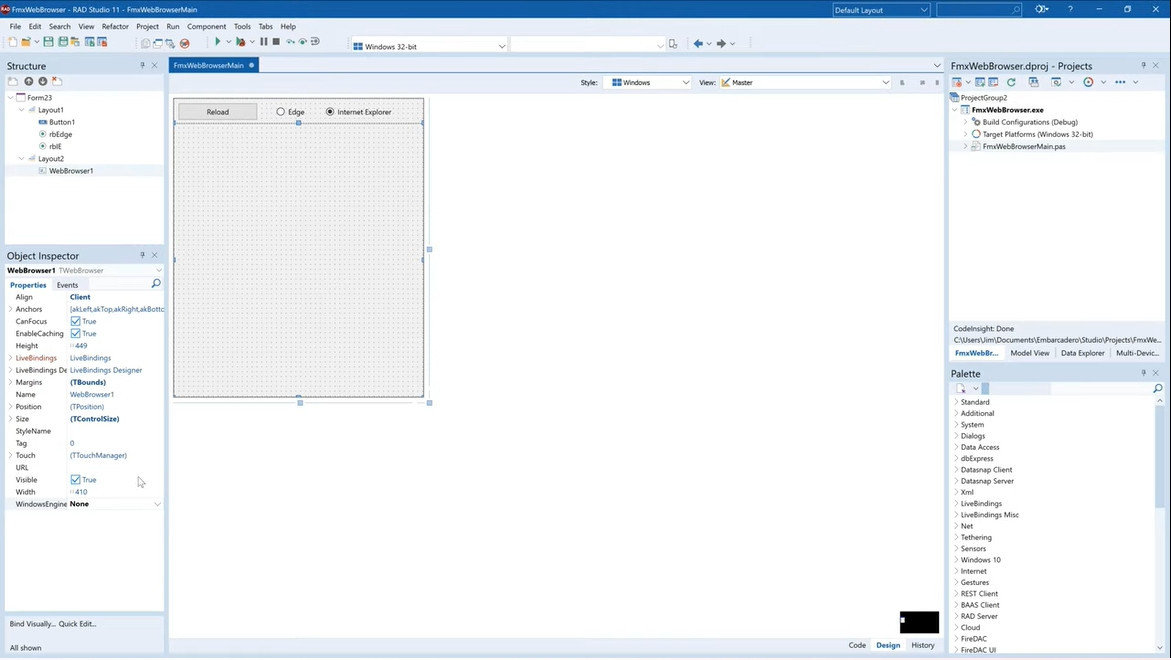This screenshot has width=1171, height=660.
Task: Open the Windows 32-bit platform dropdown
Action: click(x=501, y=46)
